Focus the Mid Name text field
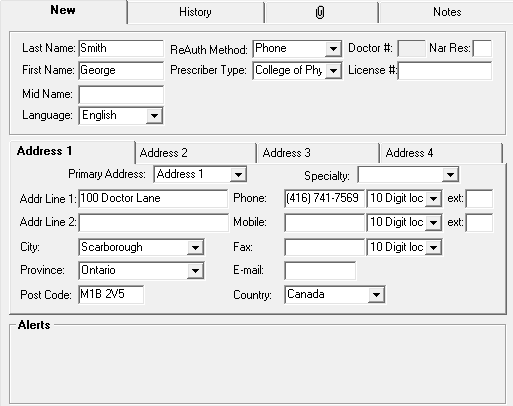 tap(121, 95)
